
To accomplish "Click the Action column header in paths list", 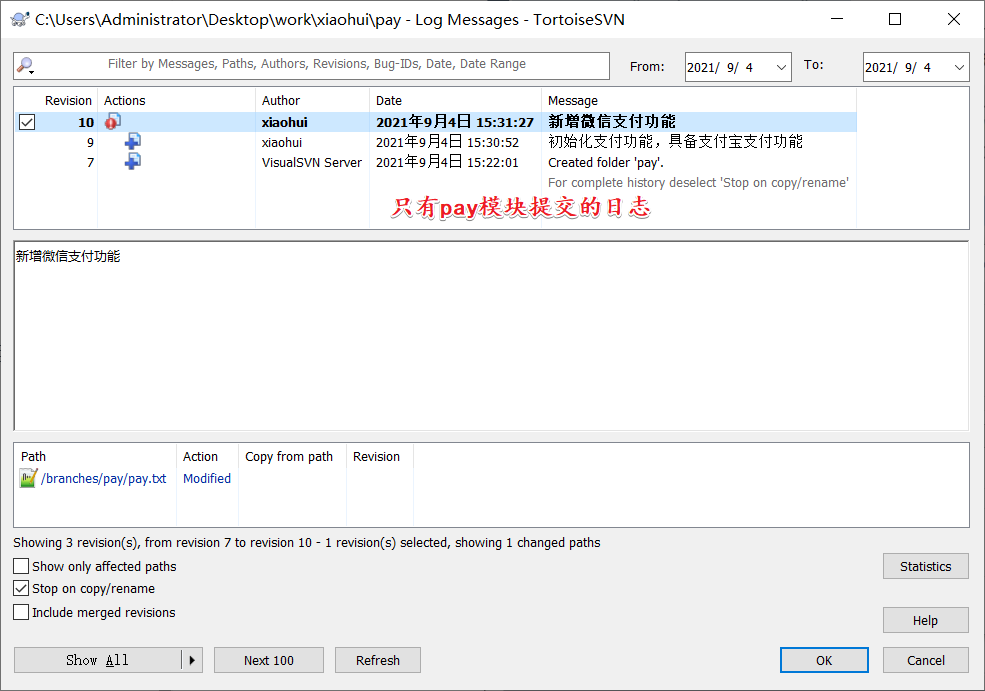I will click(200, 457).
